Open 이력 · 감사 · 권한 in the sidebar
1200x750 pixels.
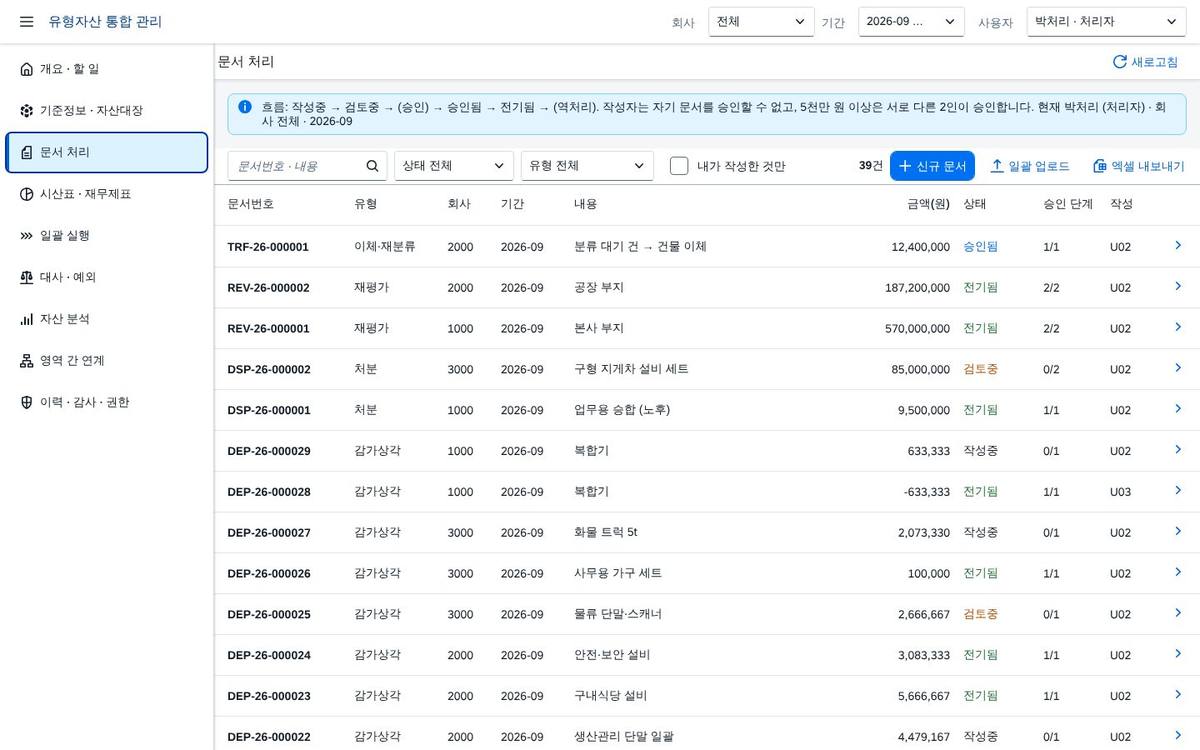point(107,402)
